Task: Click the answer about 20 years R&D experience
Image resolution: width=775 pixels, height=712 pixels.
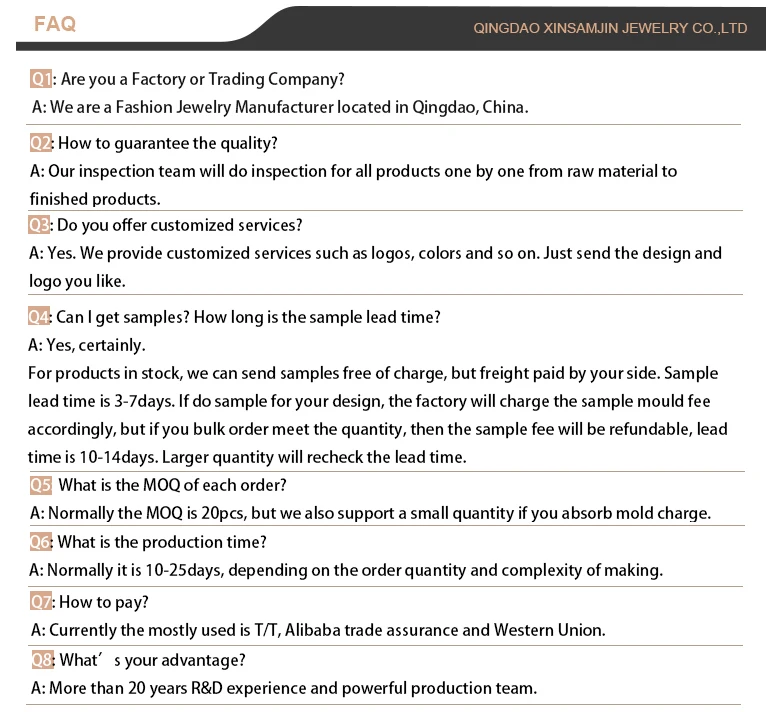Action: [x=284, y=688]
